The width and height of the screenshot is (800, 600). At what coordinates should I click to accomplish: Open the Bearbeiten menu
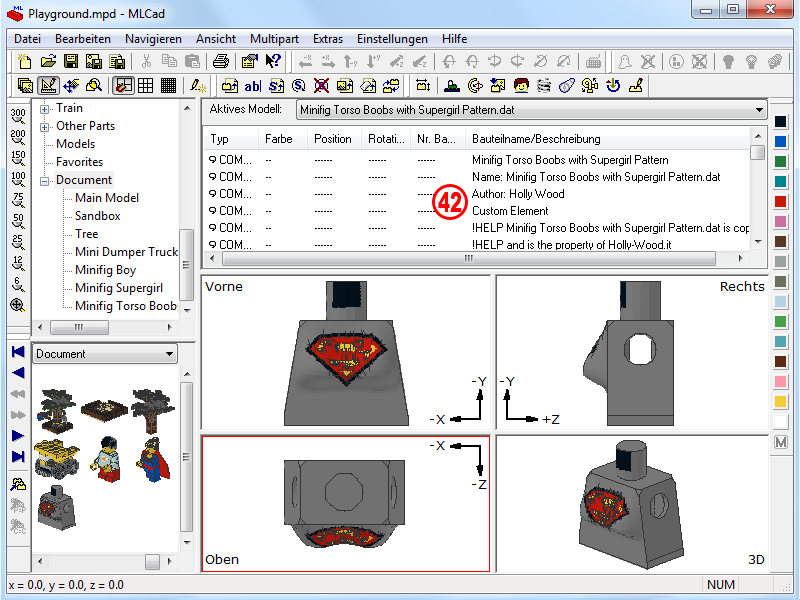pos(83,39)
